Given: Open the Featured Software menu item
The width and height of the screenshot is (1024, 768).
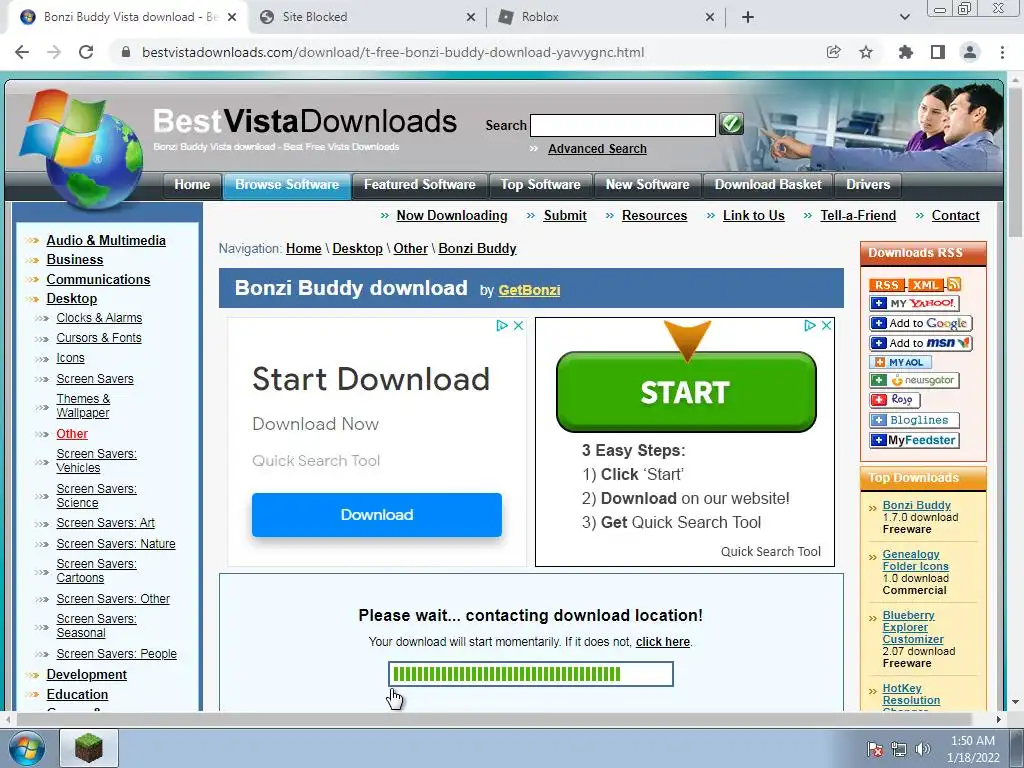Looking at the screenshot, I should tap(419, 185).
